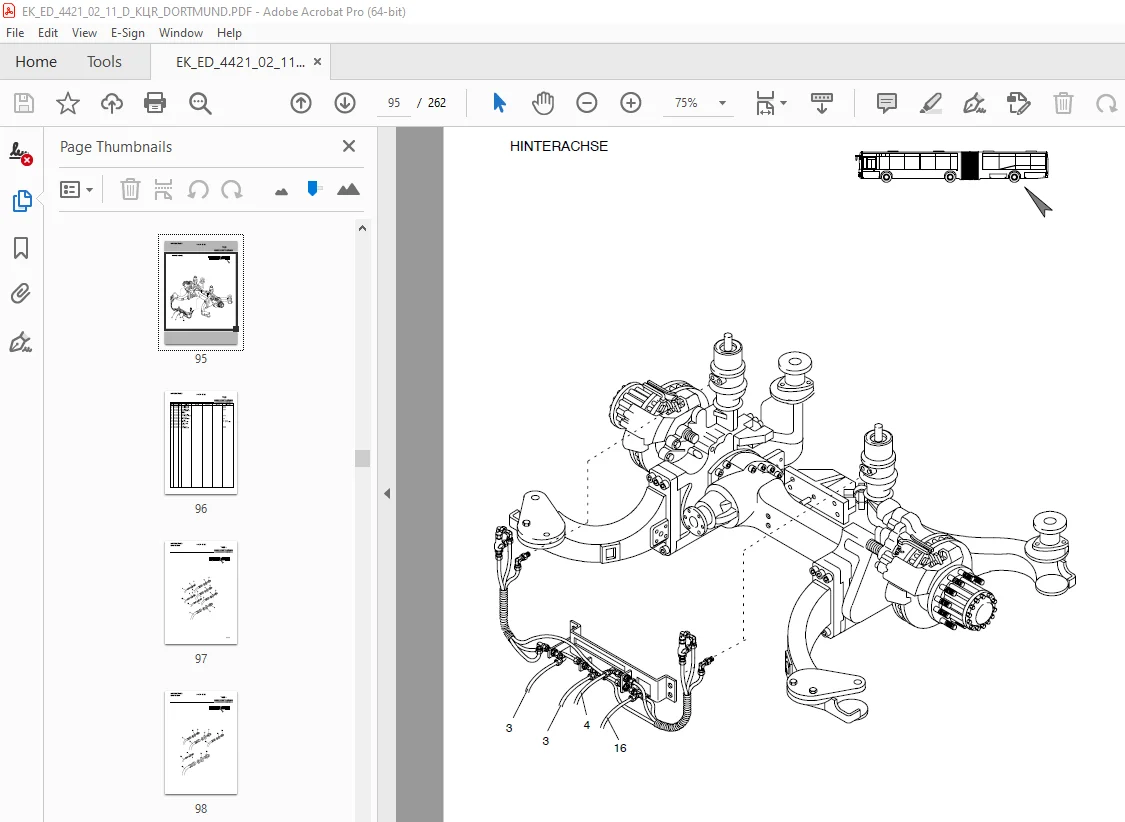Open thumbnails Options dropdown menu
This screenshot has height=822, width=1125.
pyautogui.click(x=76, y=189)
